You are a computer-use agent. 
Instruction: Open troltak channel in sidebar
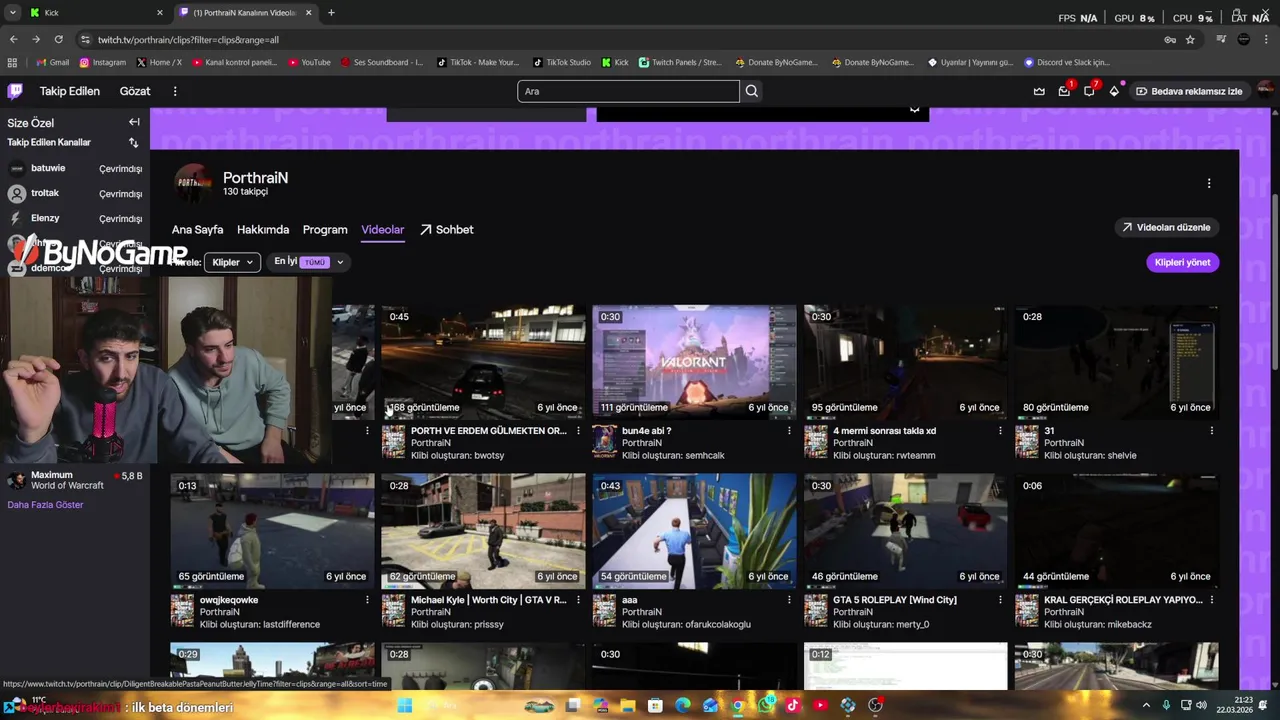click(x=75, y=193)
